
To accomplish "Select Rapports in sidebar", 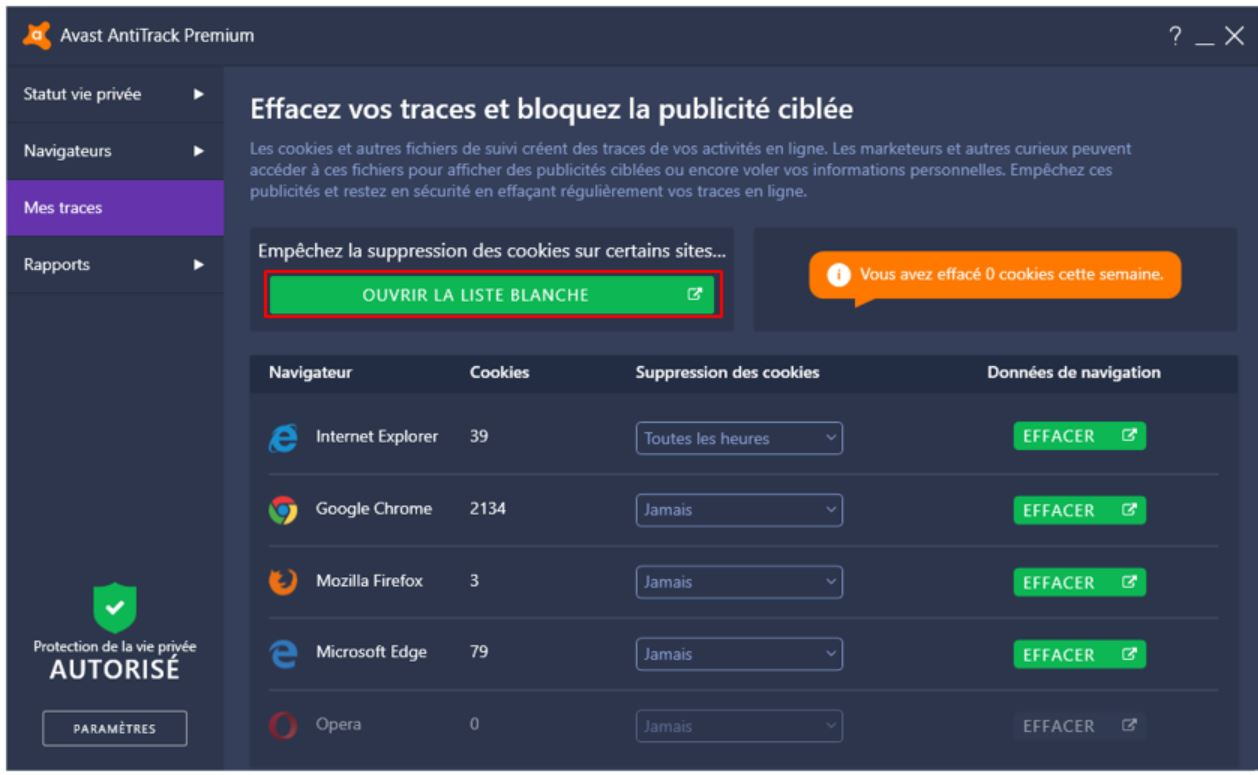I will coord(115,265).
